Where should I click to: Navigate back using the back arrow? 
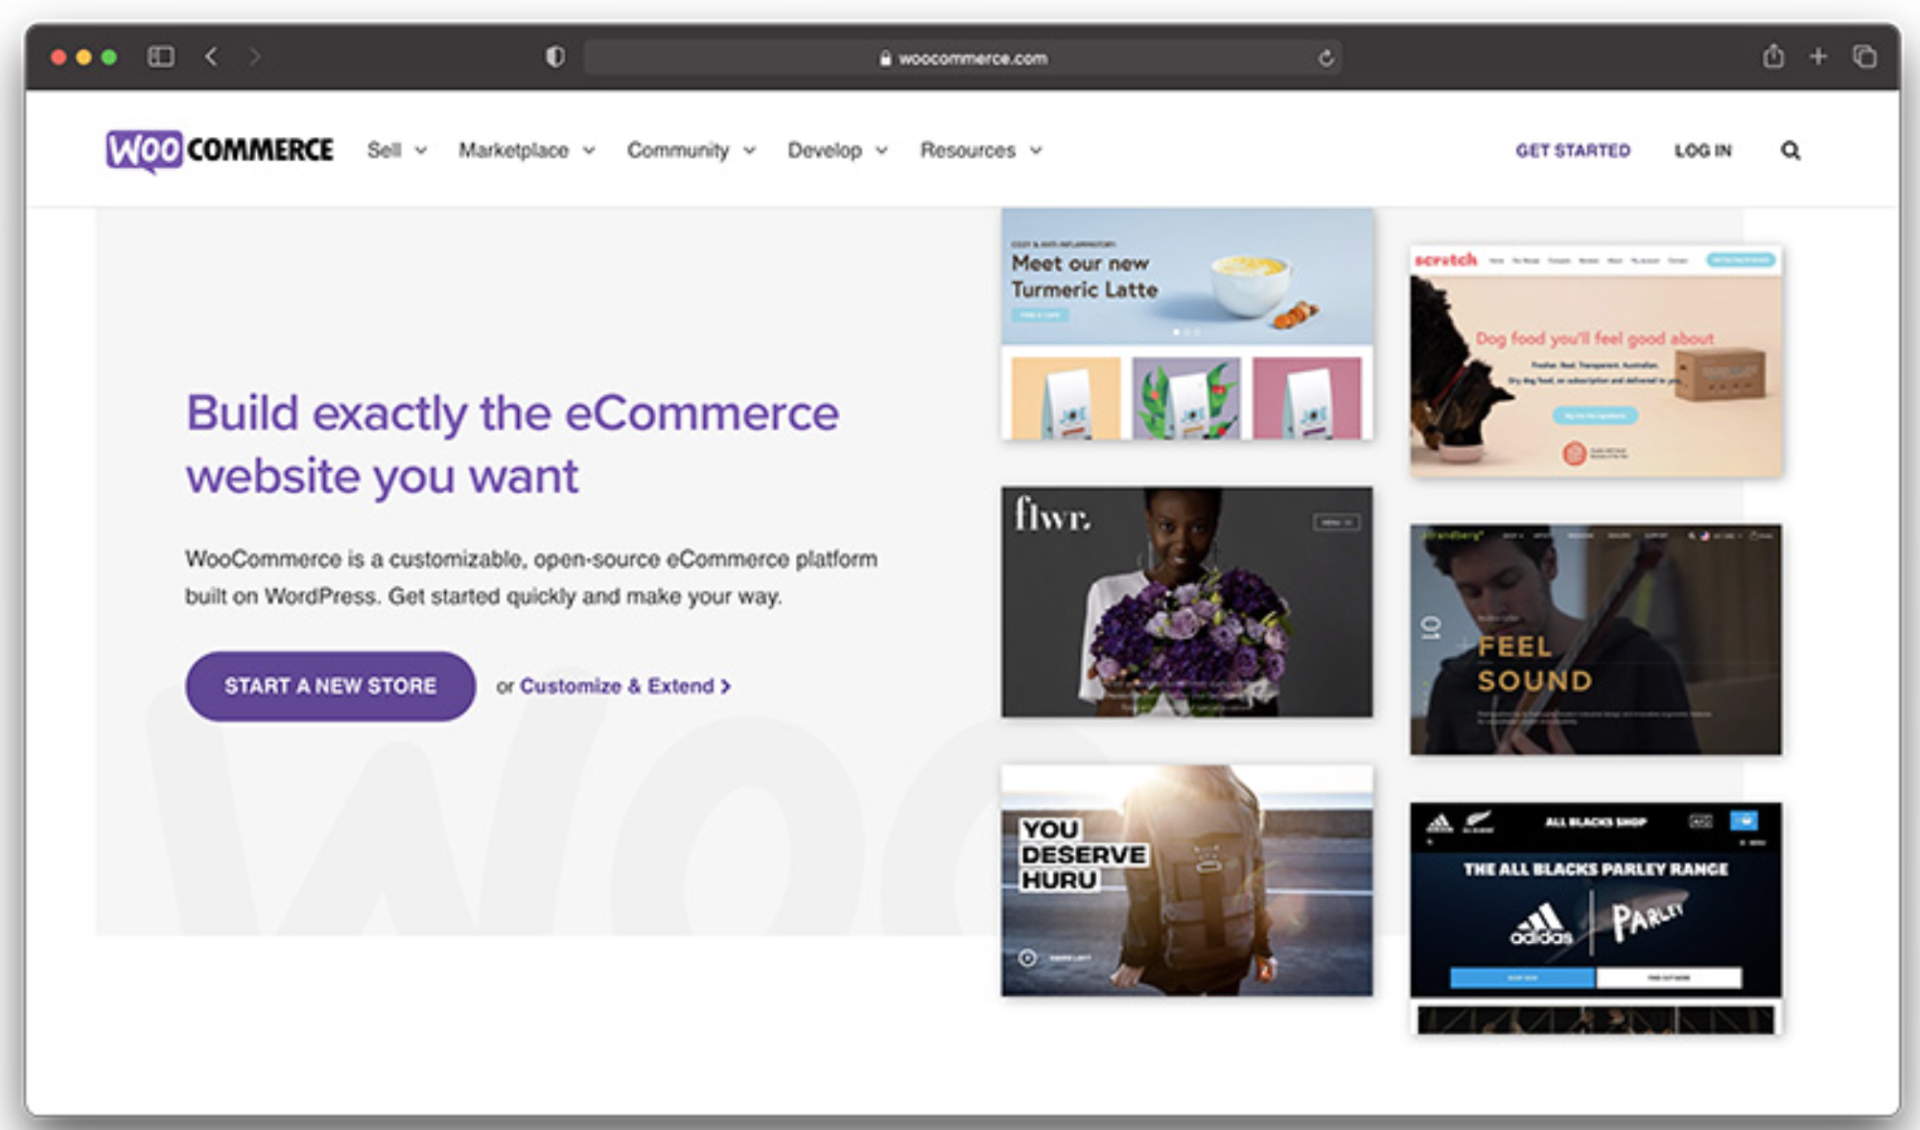(211, 57)
